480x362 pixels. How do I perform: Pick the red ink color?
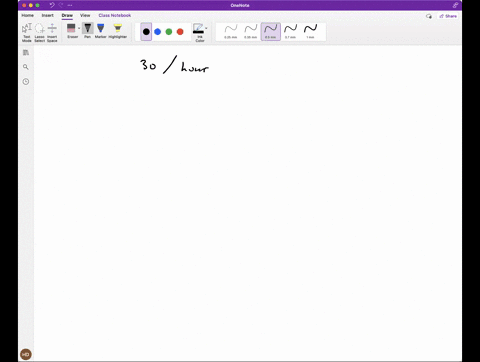(180, 32)
